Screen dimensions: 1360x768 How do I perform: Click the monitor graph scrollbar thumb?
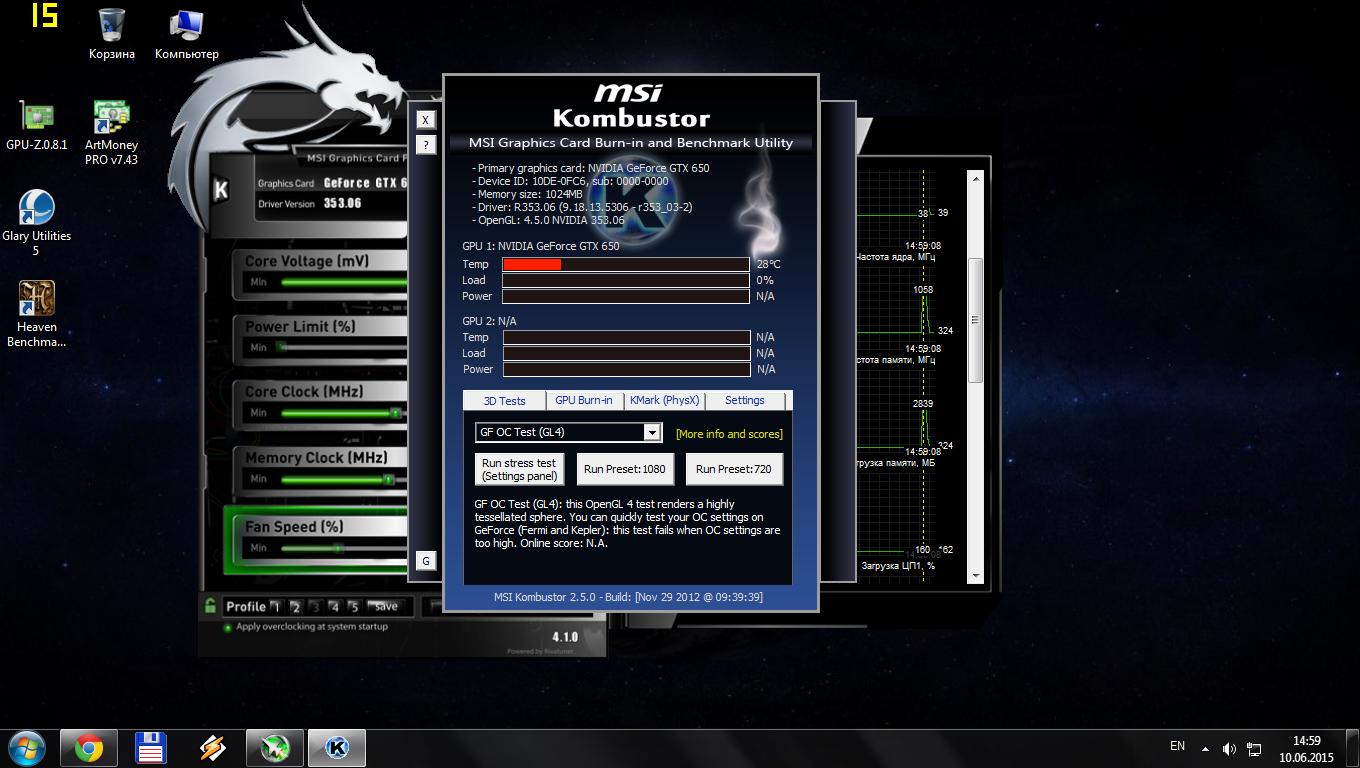tap(975, 319)
